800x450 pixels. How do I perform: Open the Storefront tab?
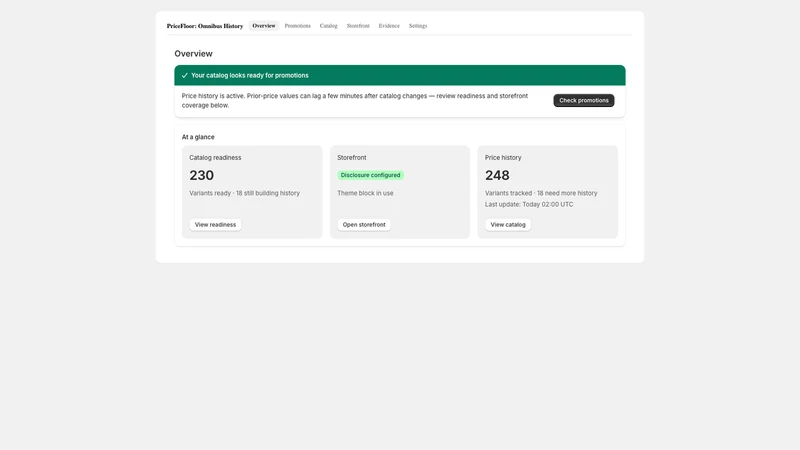point(358,26)
